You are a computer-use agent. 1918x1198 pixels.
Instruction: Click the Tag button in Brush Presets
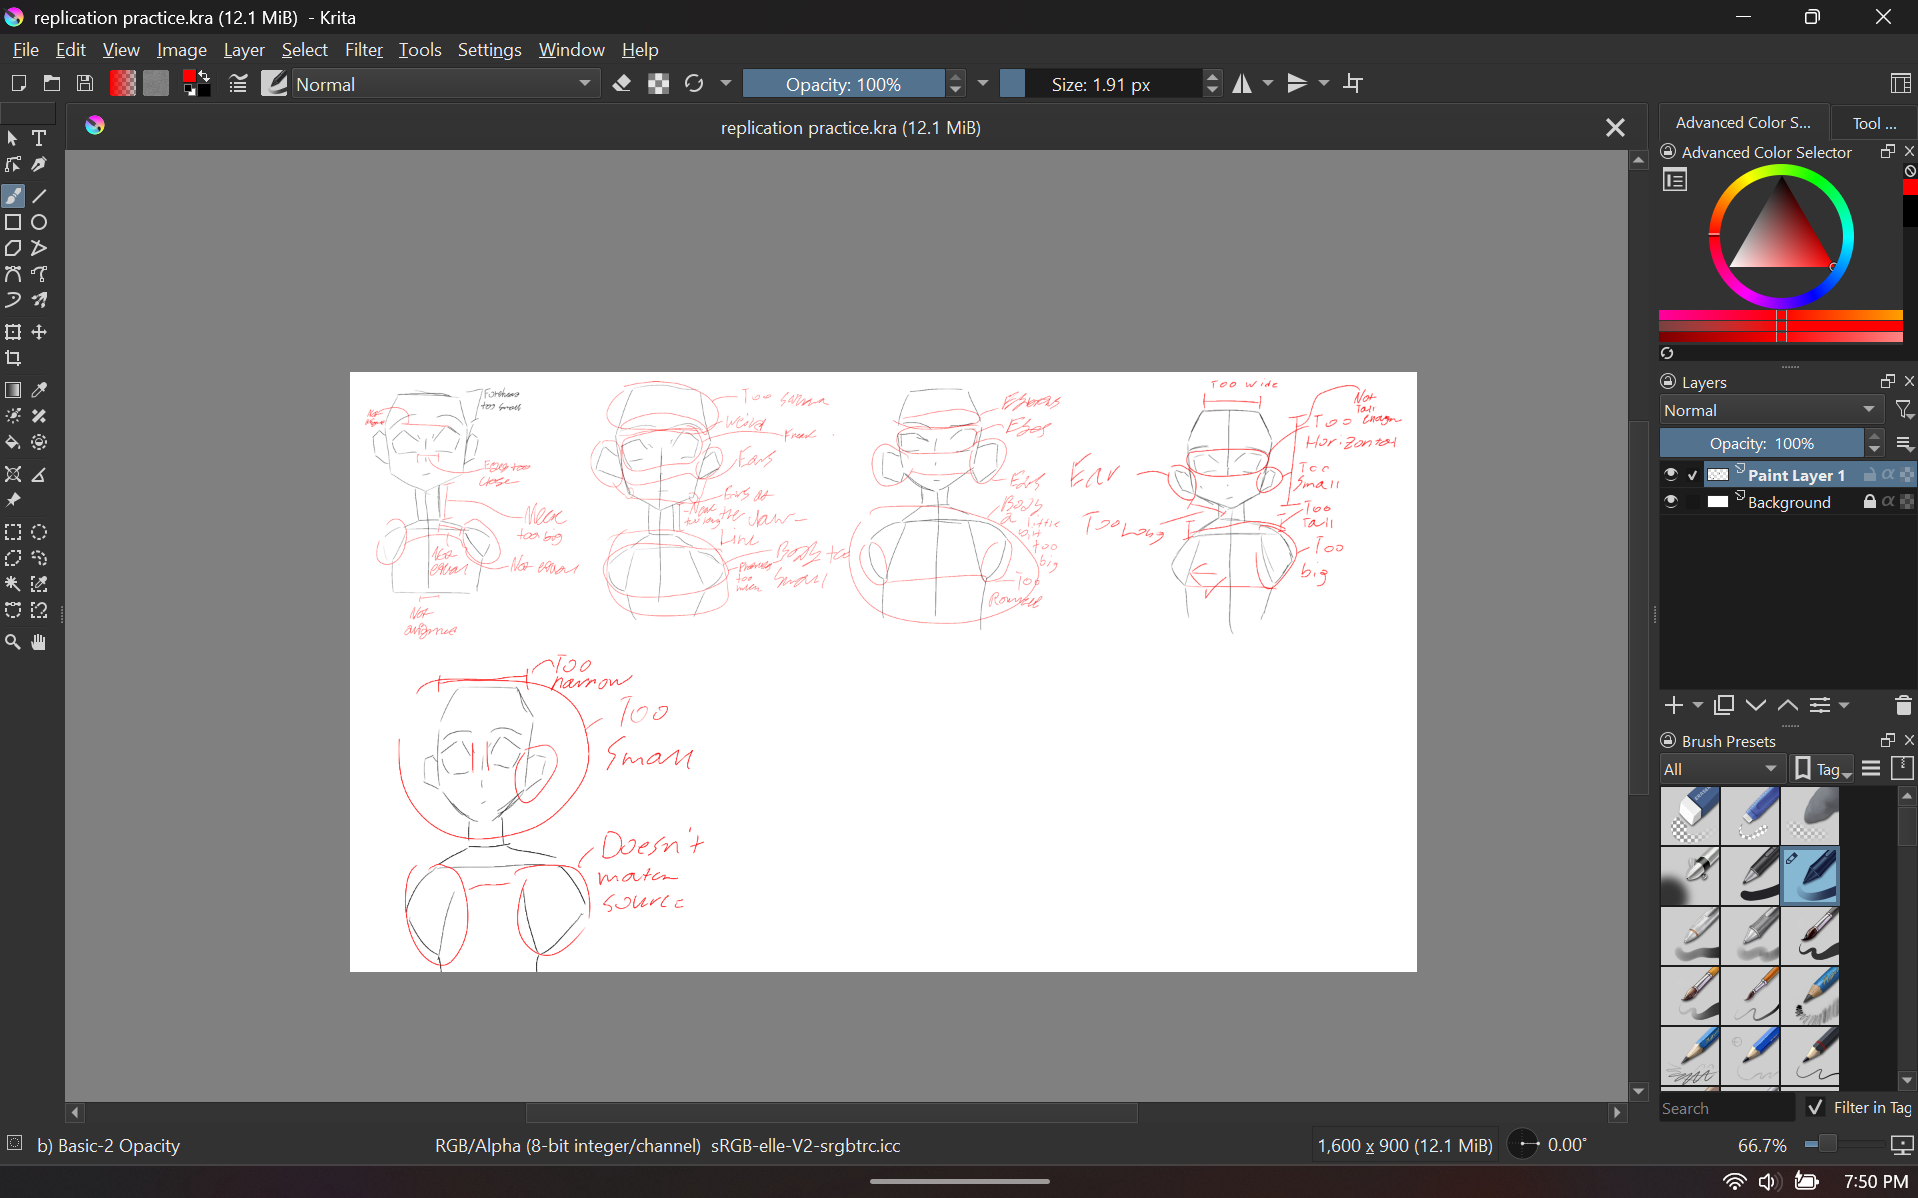pos(1822,769)
